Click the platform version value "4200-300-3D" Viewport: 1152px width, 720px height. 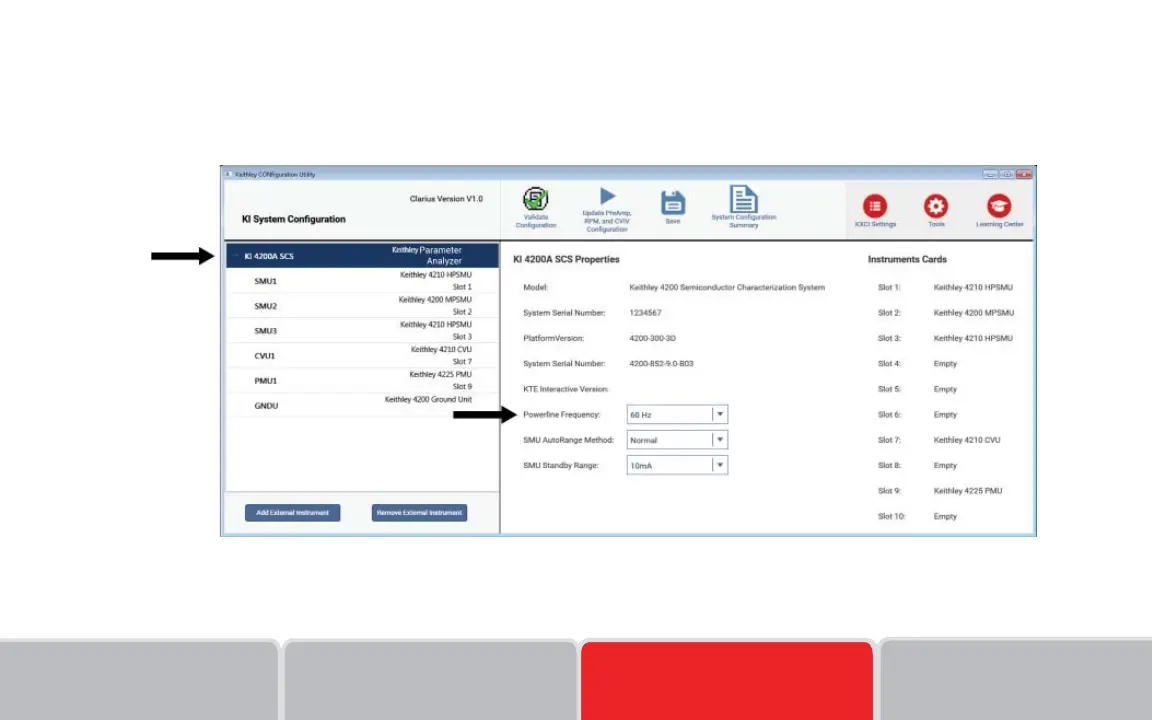point(652,339)
